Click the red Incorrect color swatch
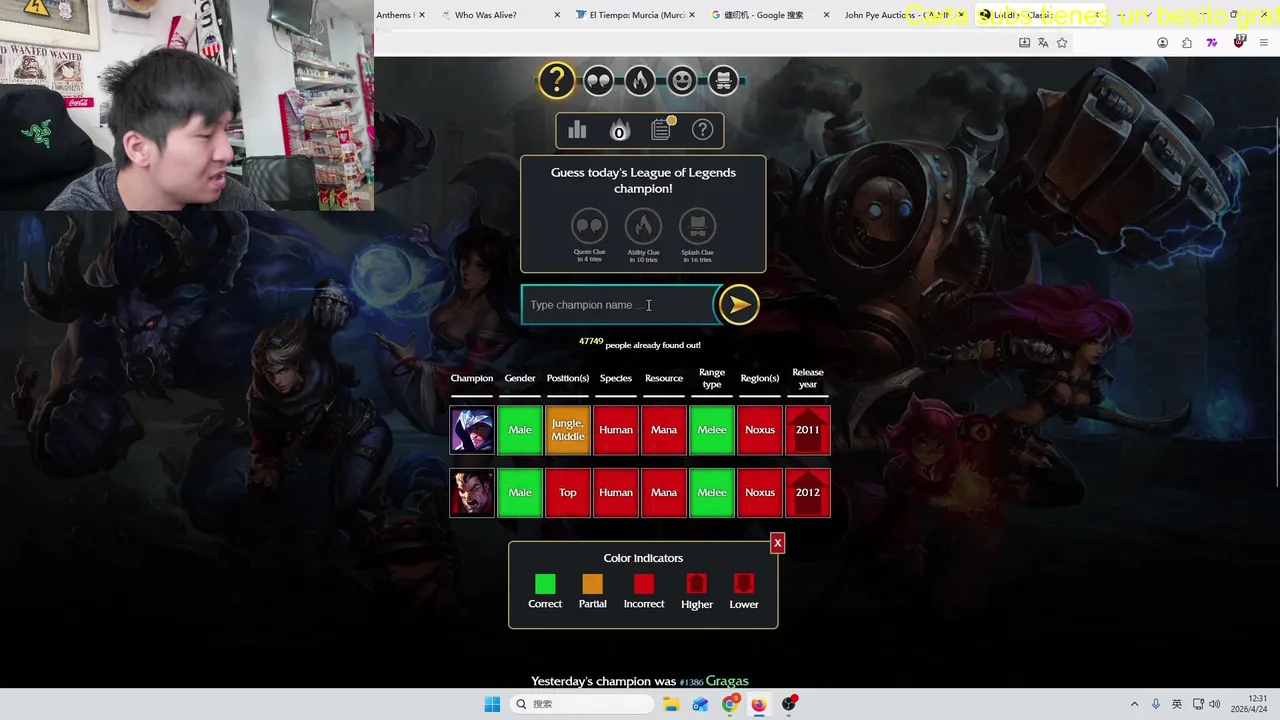Screen dimensions: 1280x720 (644, 584)
